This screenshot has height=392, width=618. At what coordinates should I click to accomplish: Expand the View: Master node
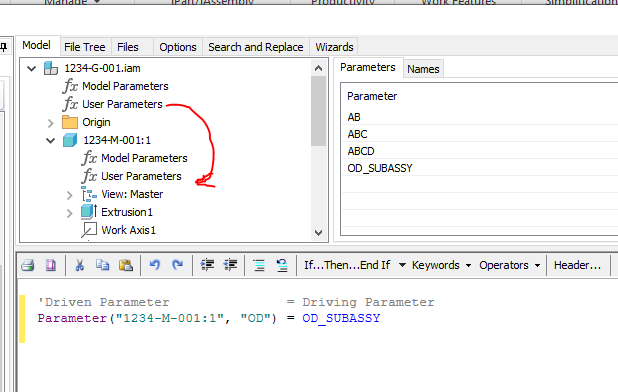[69, 195]
